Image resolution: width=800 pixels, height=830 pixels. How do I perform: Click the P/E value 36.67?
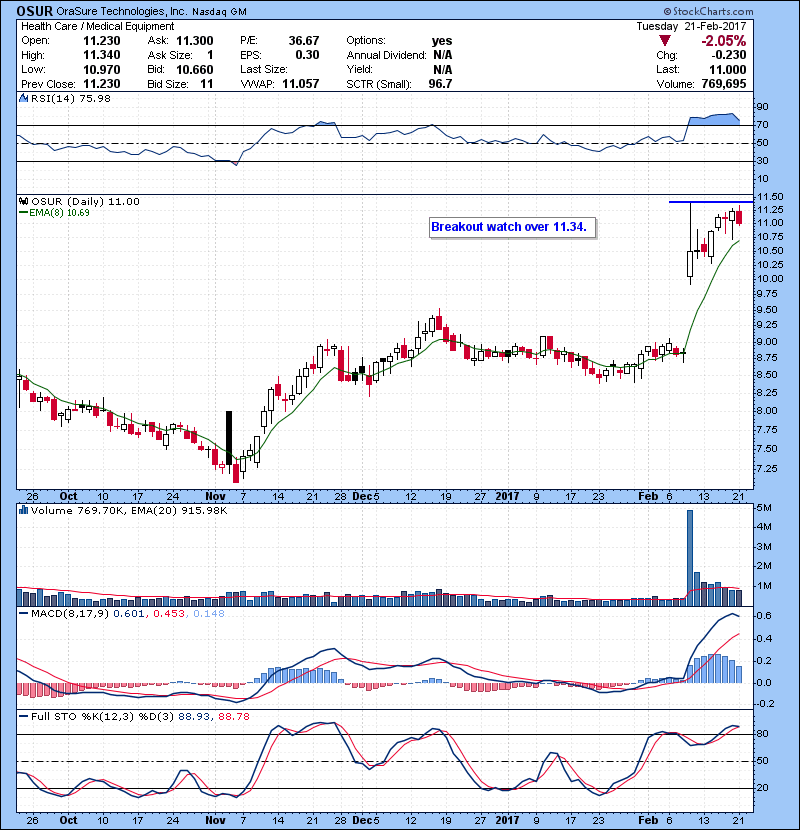click(x=304, y=41)
